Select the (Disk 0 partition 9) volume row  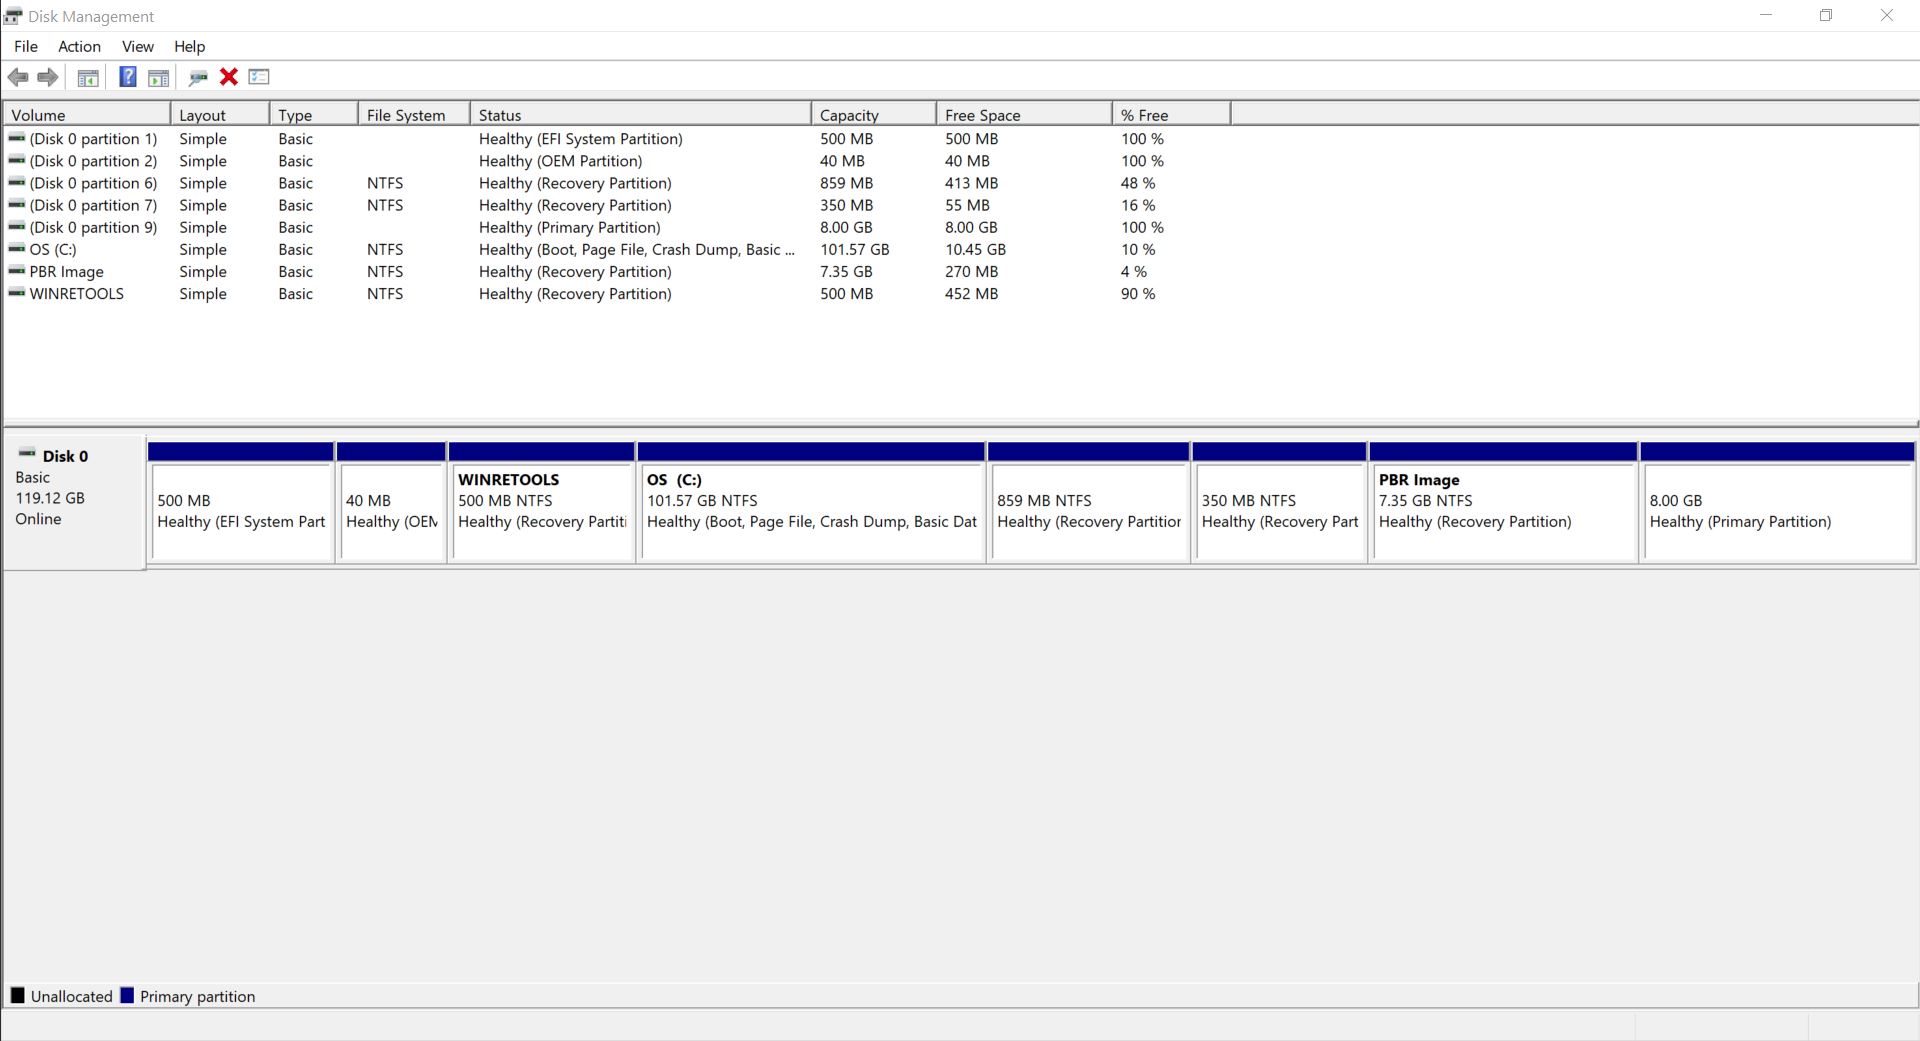click(x=617, y=227)
